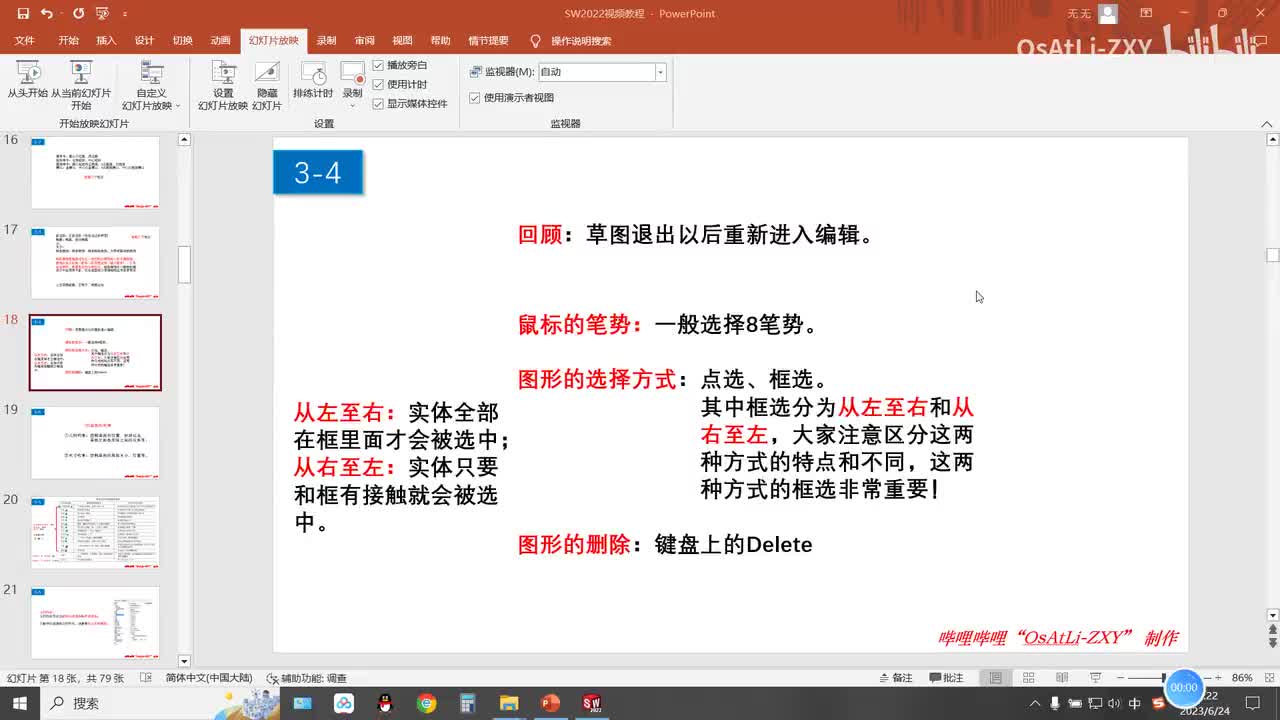Click the thumbnail pane scroll-down arrow
1280x720 pixels.
coord(184,661)
